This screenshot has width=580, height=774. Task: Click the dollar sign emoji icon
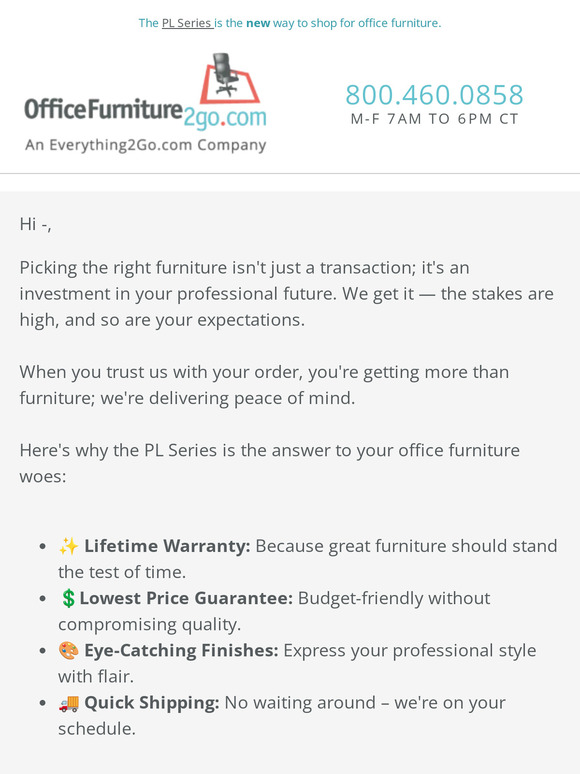(x=68, y=598)
